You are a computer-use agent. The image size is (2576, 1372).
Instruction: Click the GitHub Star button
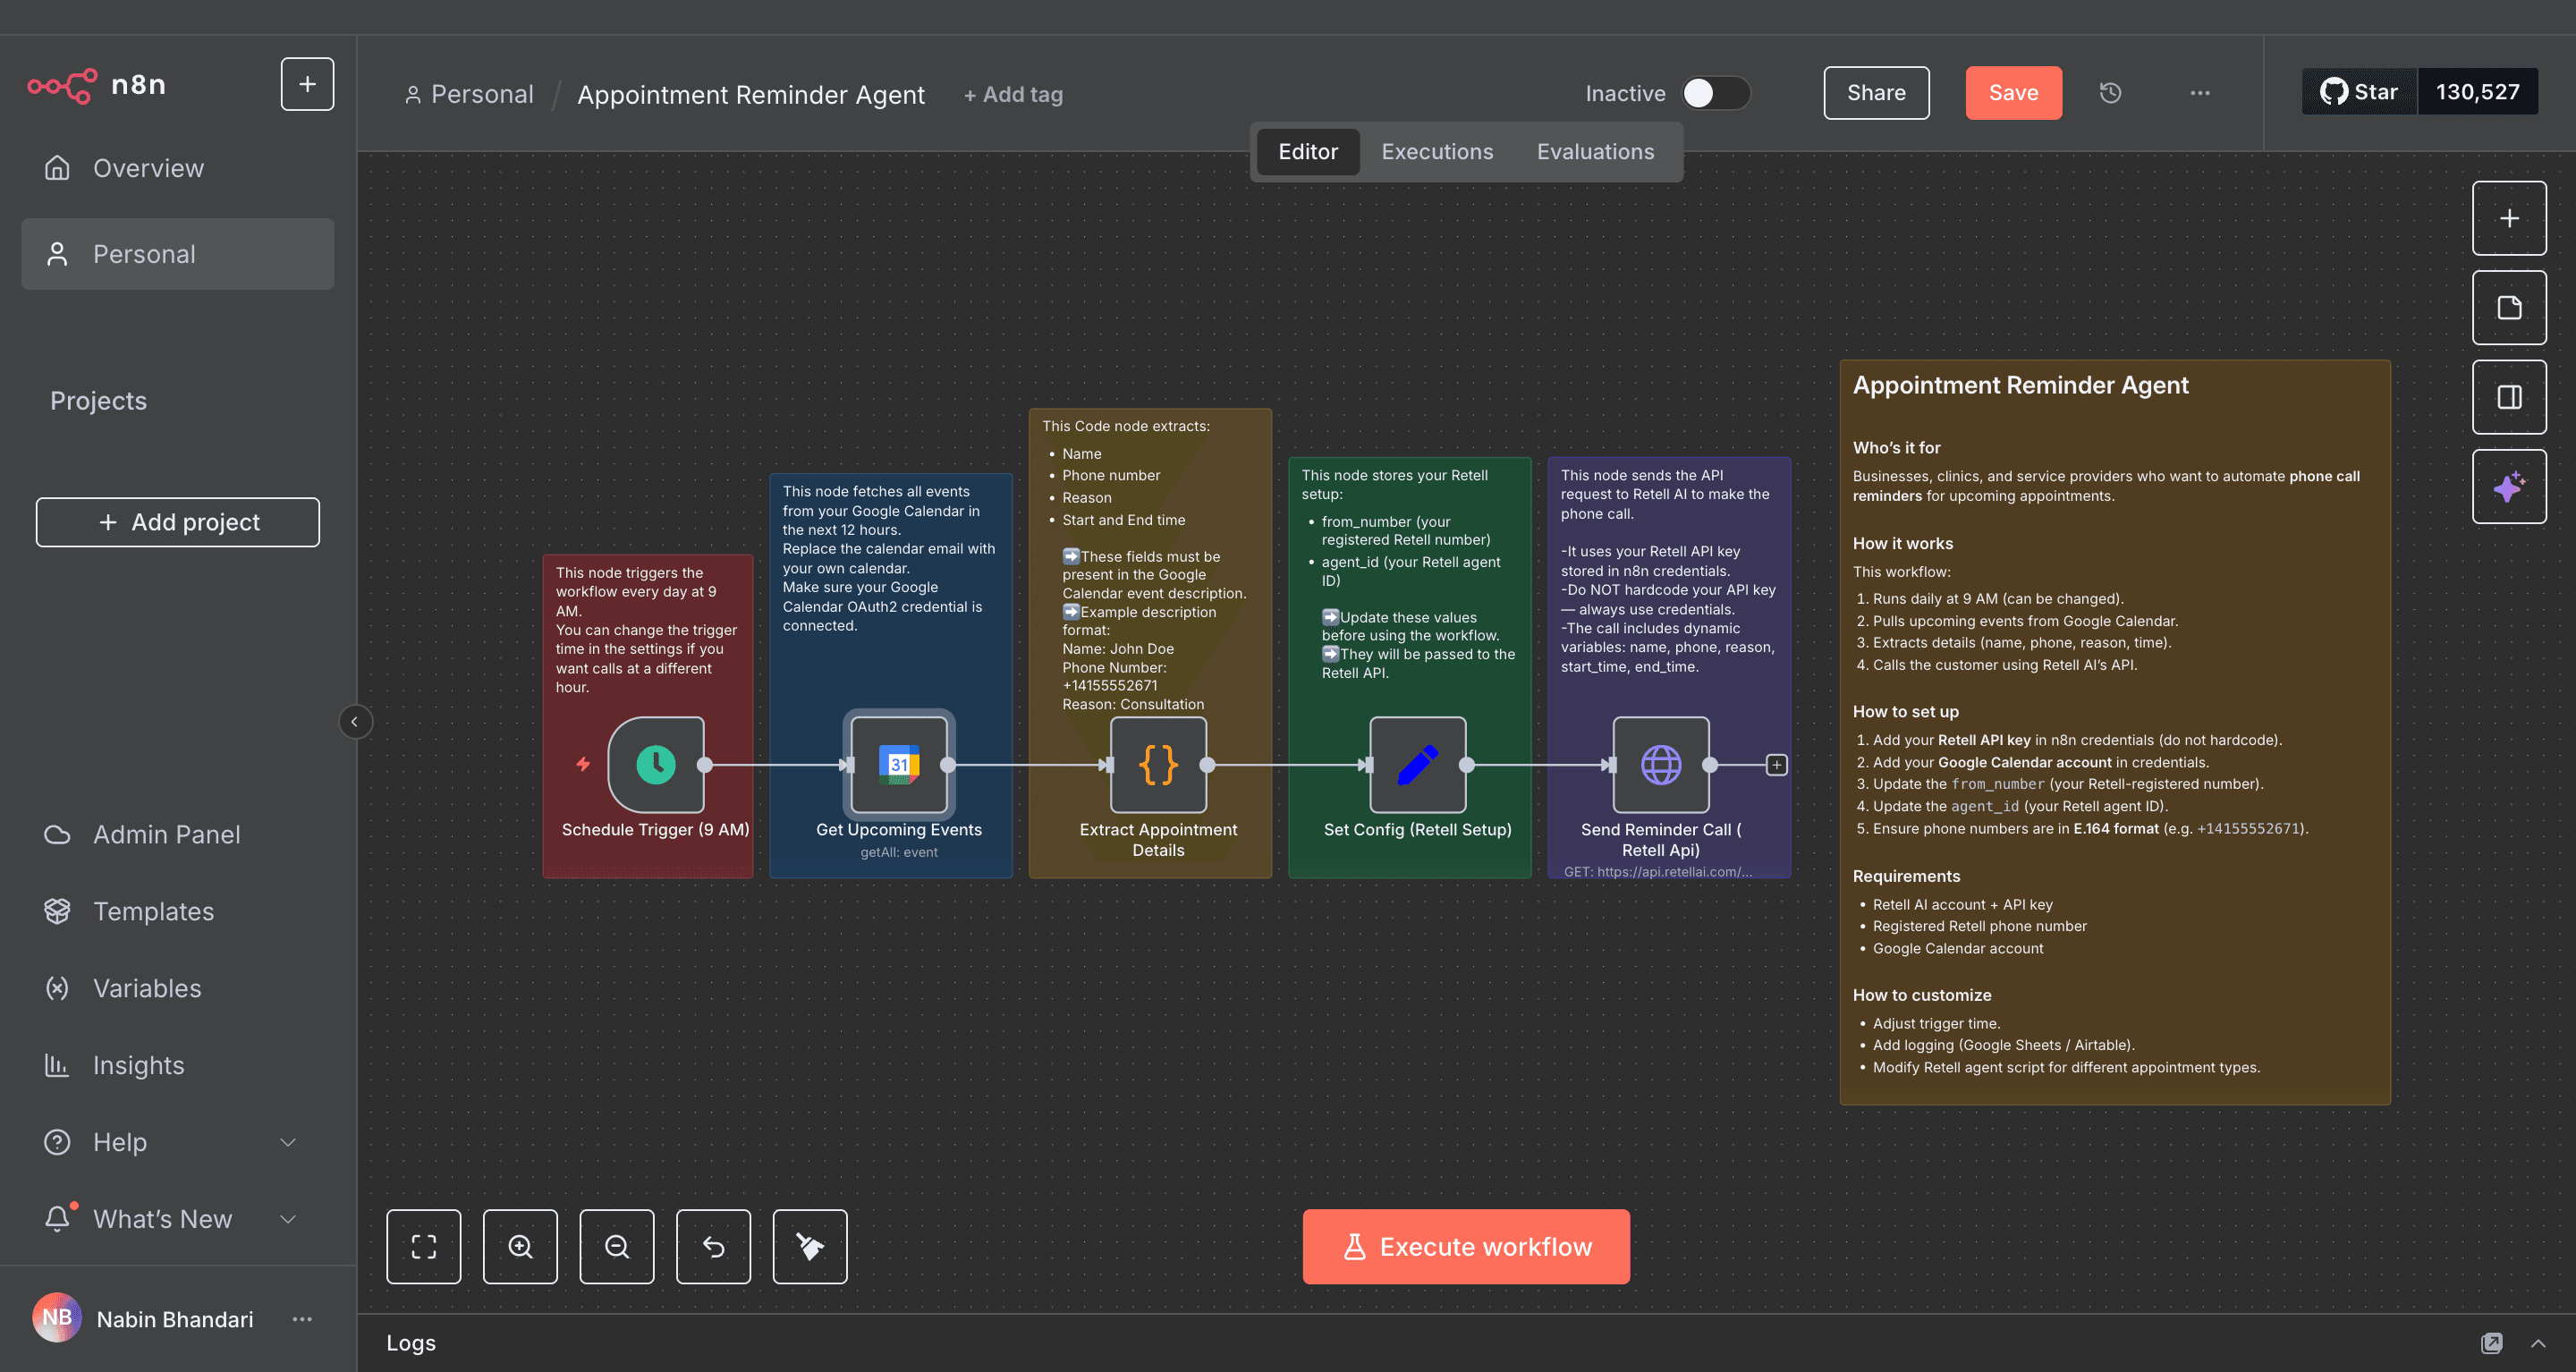[x=2359, y=92]
